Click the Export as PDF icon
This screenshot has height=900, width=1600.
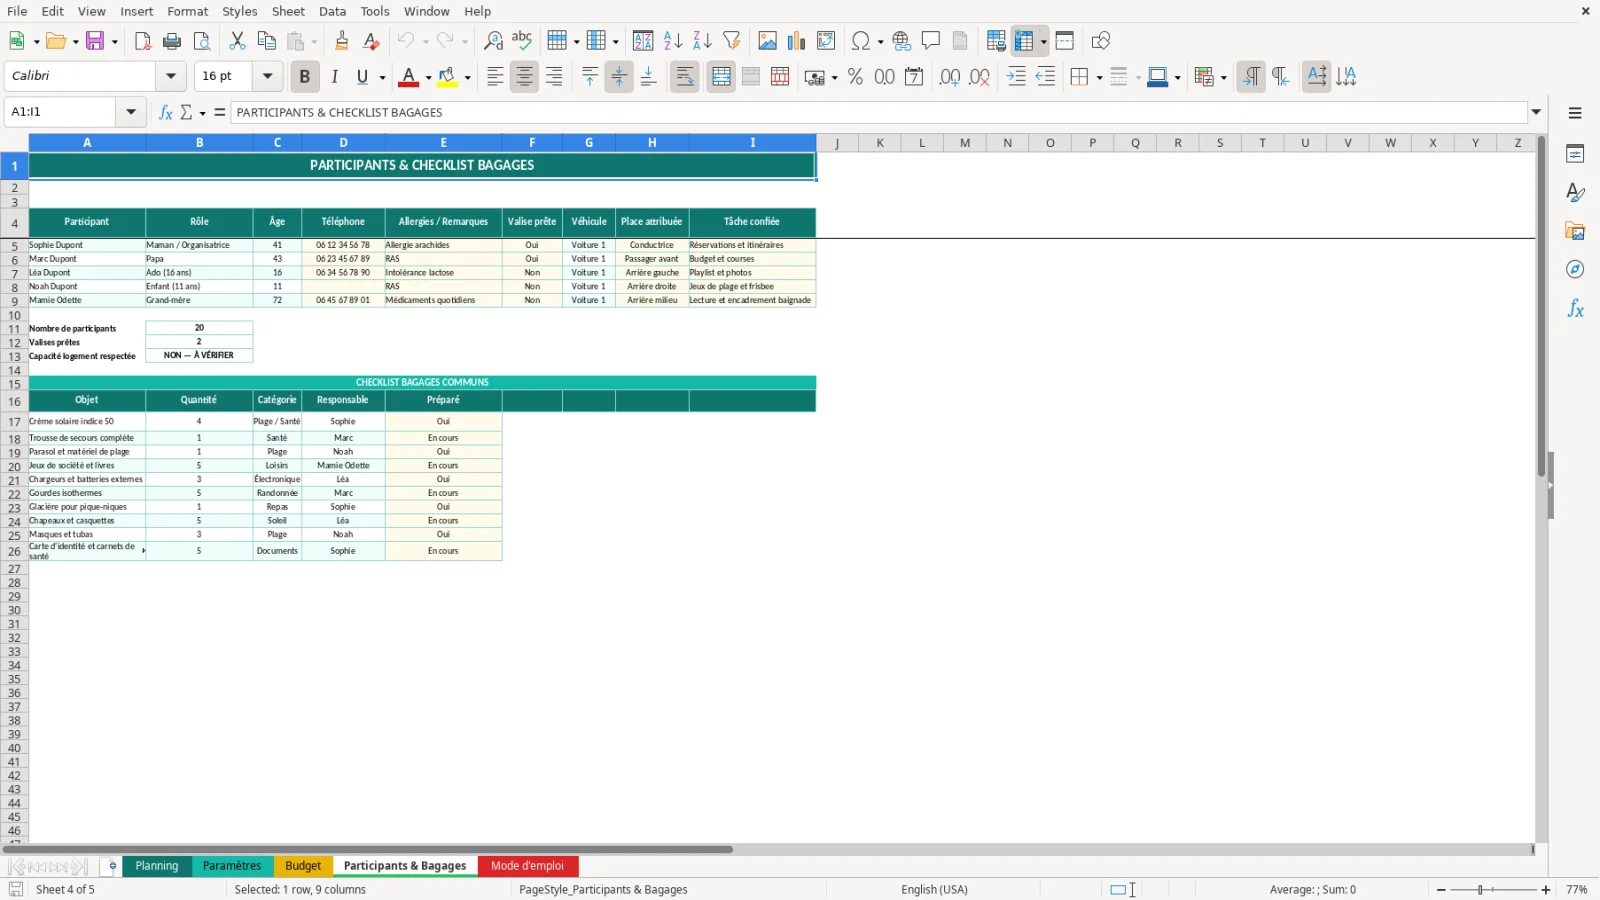click(x=143, y=41)
